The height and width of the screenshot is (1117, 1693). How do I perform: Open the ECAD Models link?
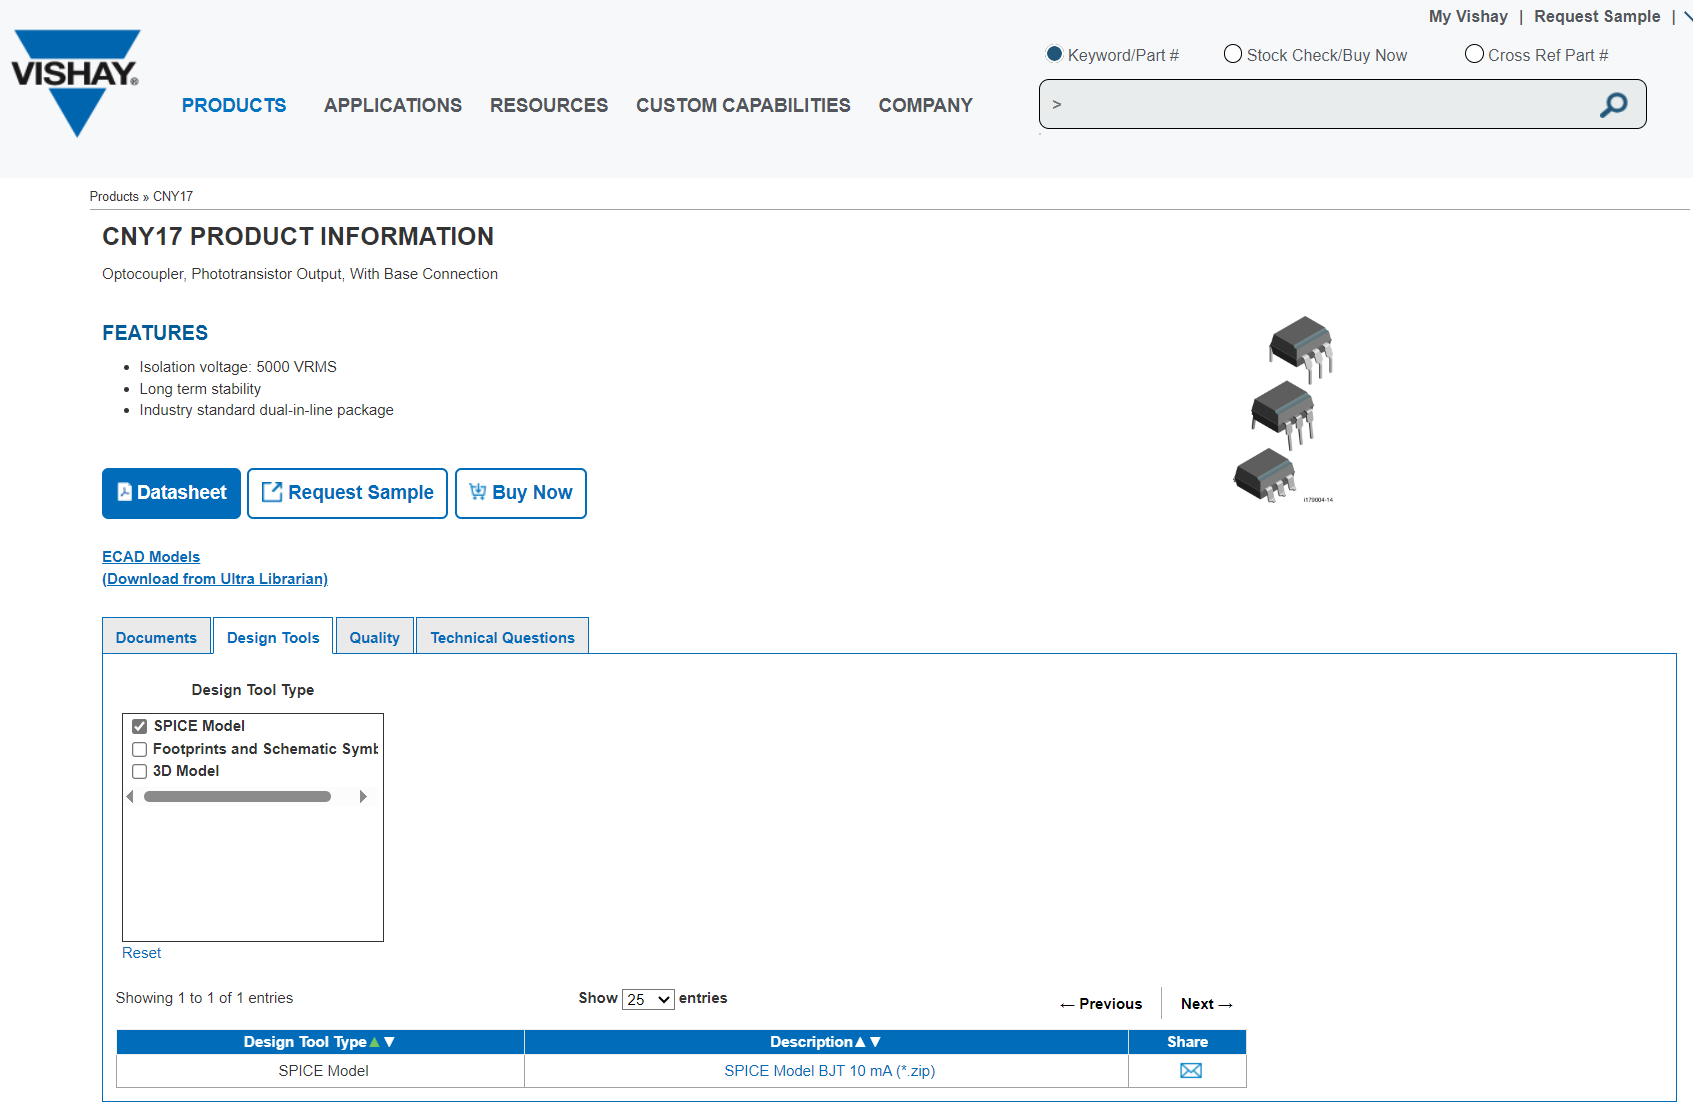coord(151,557)
